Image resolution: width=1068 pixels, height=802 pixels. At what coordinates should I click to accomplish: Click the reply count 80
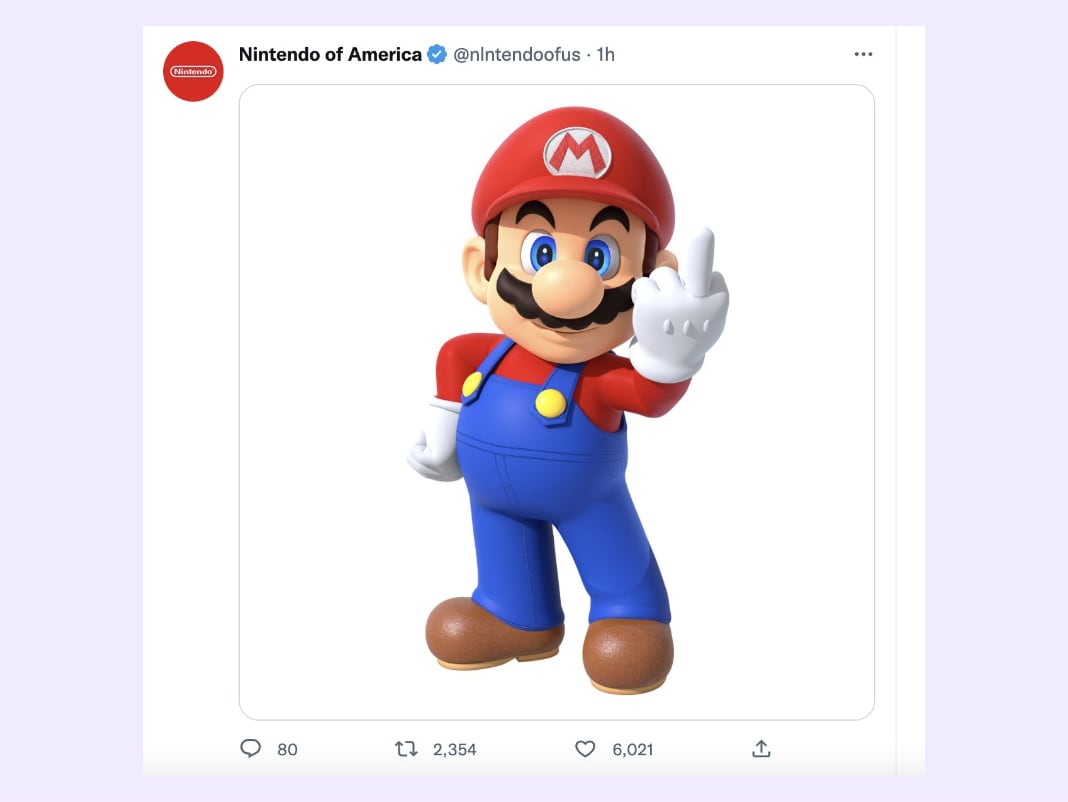tap(287, 749)
